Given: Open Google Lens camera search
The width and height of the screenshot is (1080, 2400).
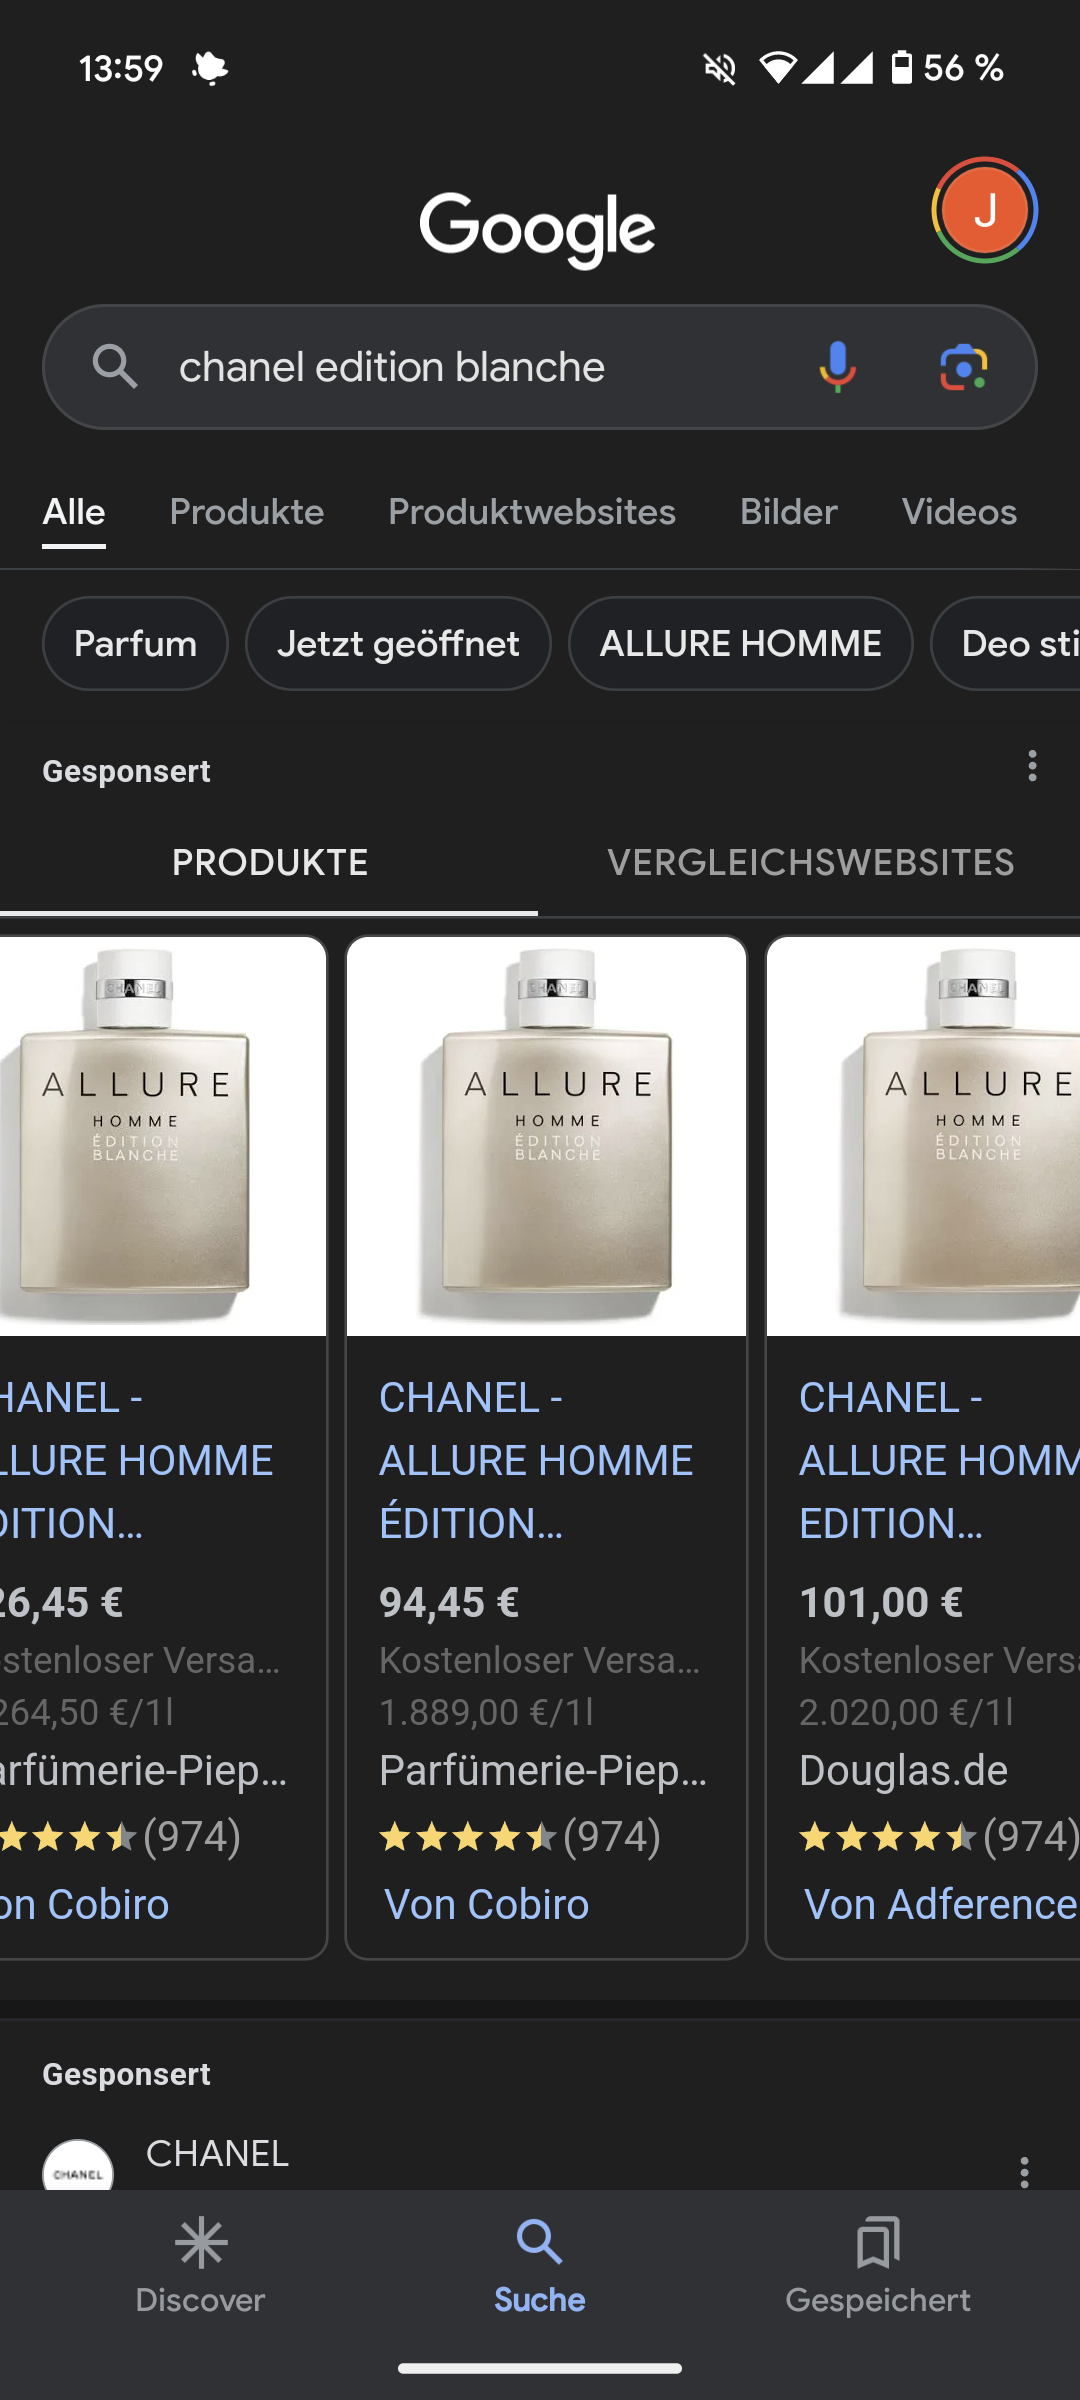Looking at the screenshot, I should 963,367.
